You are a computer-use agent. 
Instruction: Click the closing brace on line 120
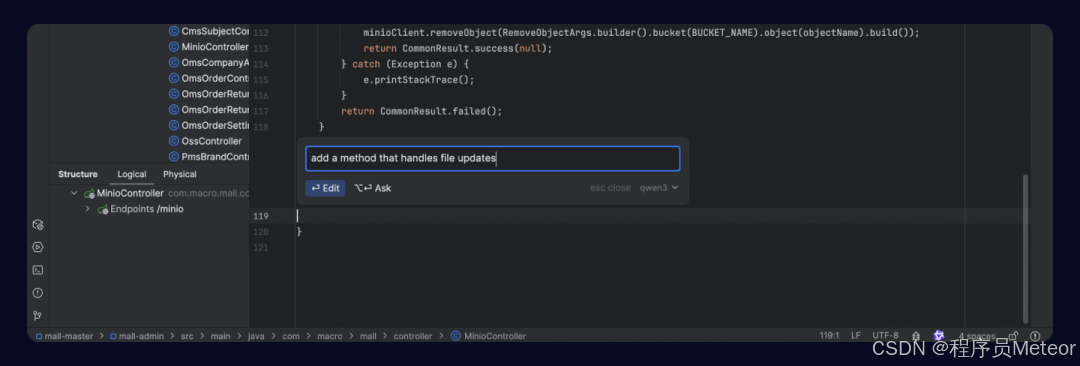[x=300, y=232]
